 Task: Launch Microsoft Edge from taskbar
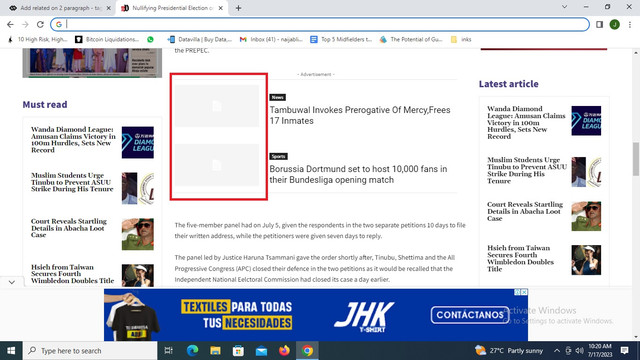(192, 351)
